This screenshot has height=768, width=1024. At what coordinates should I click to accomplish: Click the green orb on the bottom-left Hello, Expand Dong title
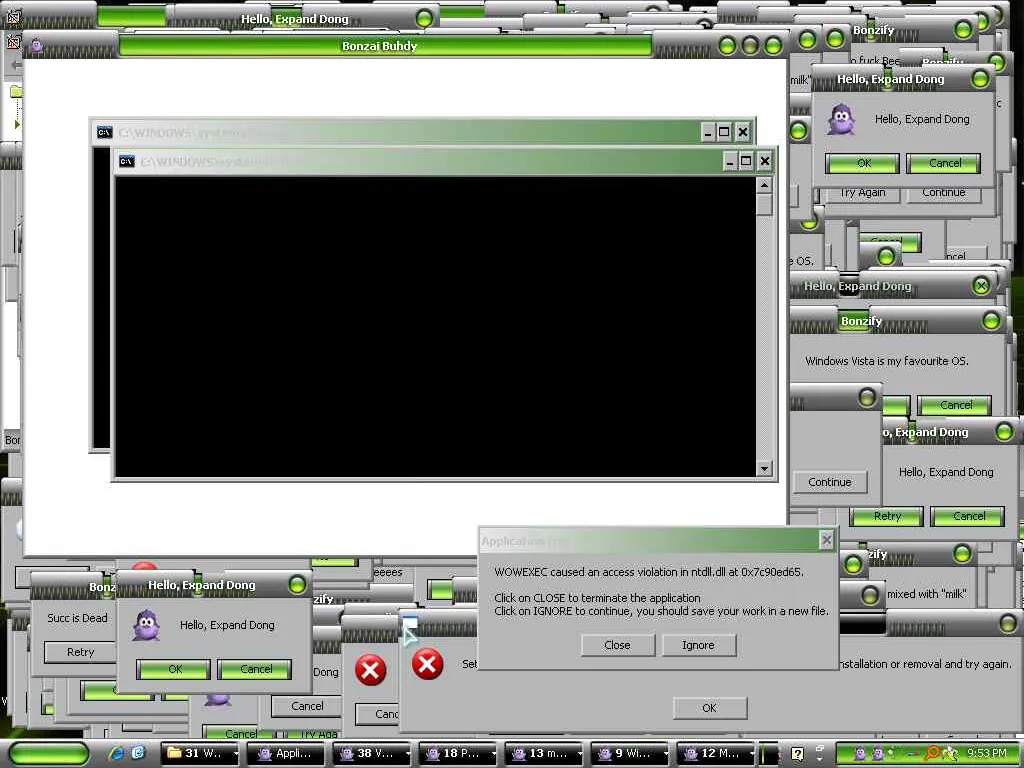pyautogui.click(x=297, y=584)
